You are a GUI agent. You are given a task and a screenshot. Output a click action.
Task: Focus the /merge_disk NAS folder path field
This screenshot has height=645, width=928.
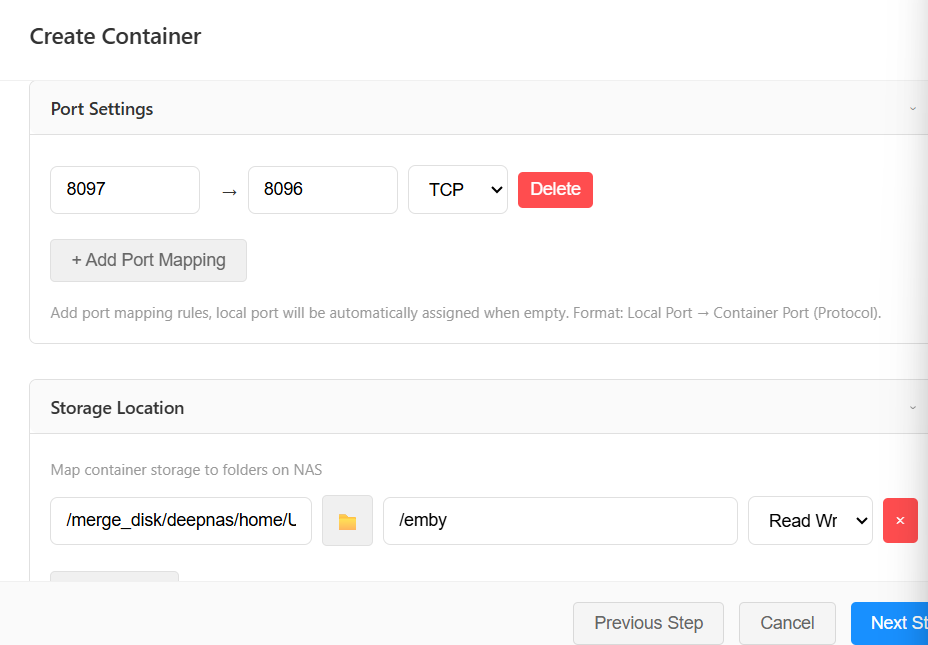[x=181, y=521]
